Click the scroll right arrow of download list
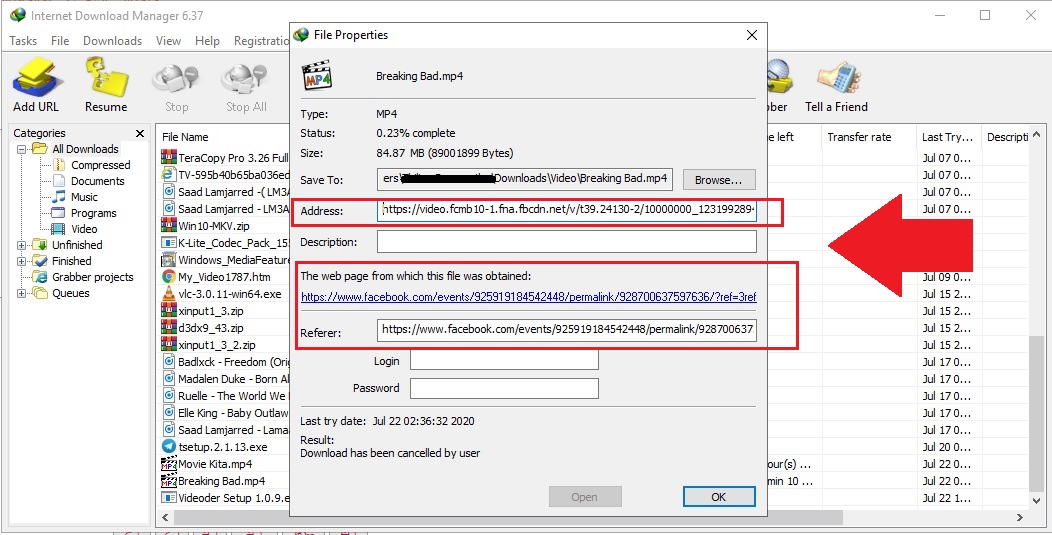 click(x=1020, y=518)
